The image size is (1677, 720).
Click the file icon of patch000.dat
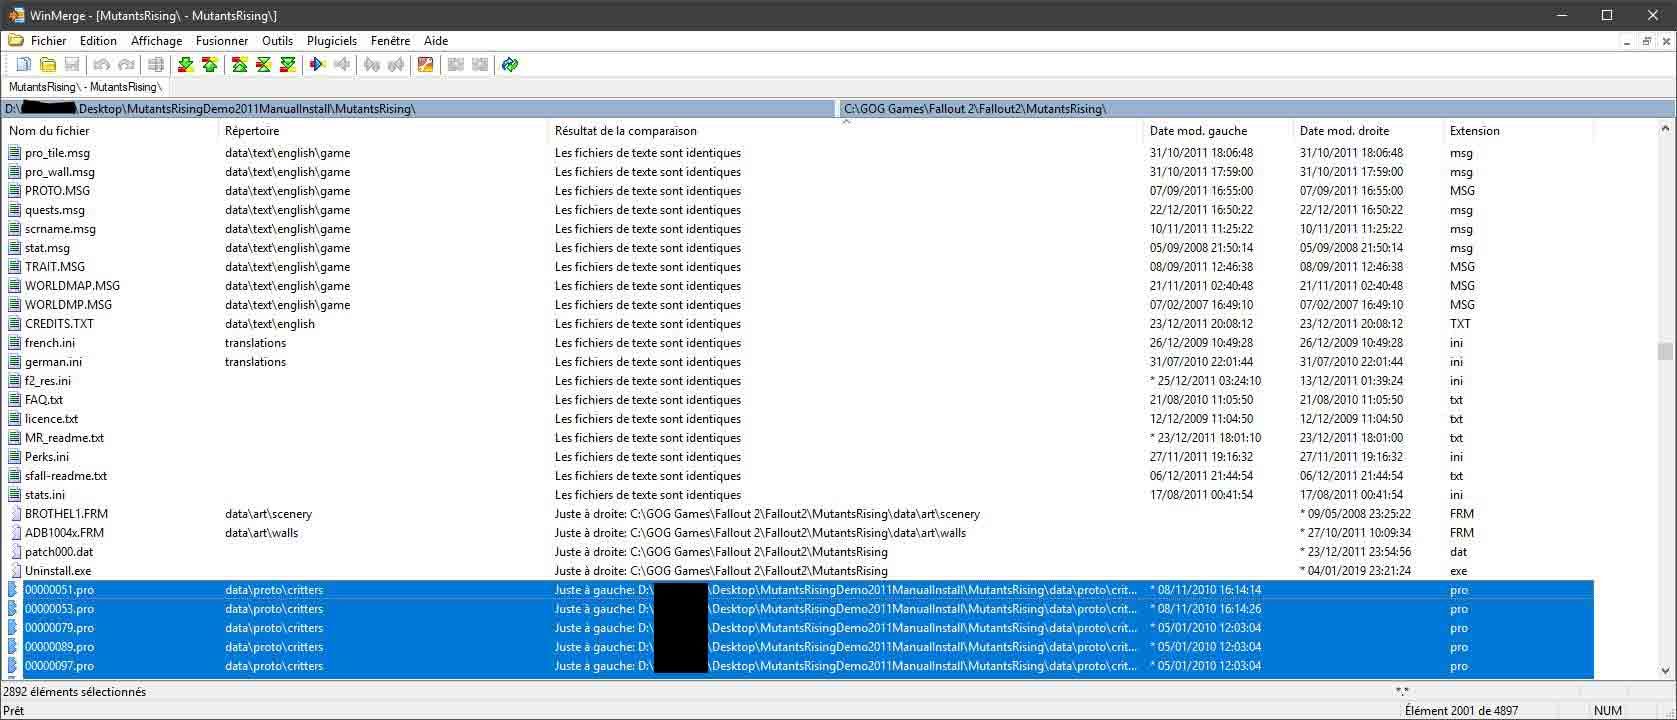(15, 552)
